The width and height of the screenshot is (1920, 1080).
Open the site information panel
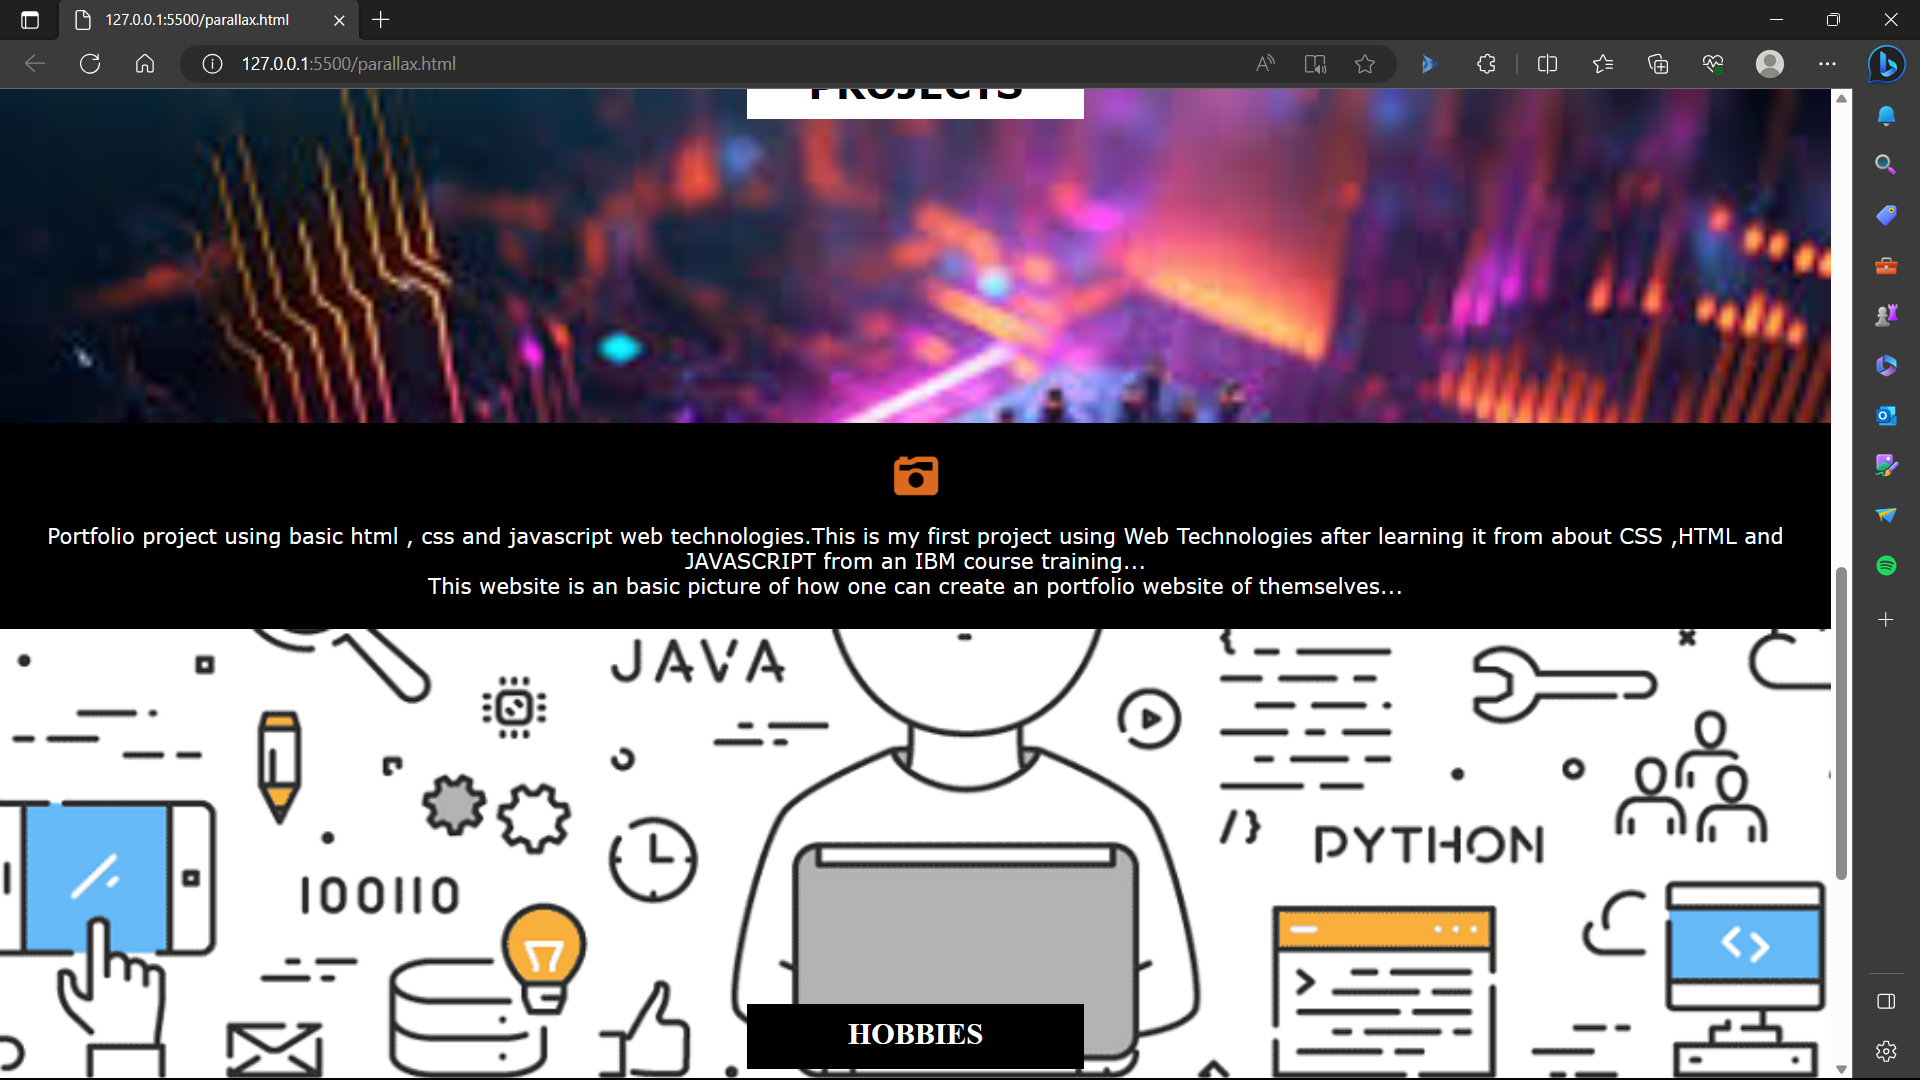211,63
